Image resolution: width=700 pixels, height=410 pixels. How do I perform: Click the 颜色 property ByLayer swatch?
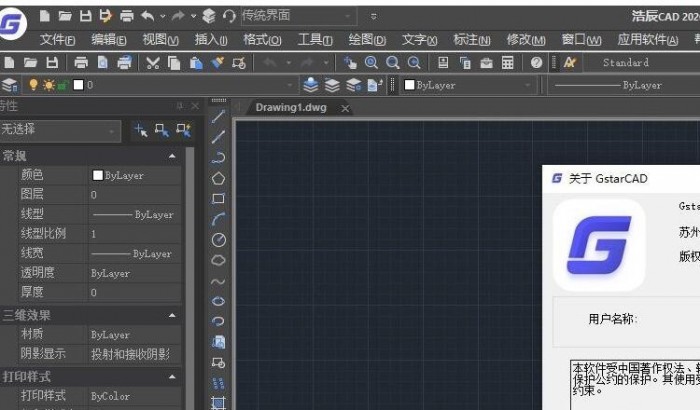97,175
